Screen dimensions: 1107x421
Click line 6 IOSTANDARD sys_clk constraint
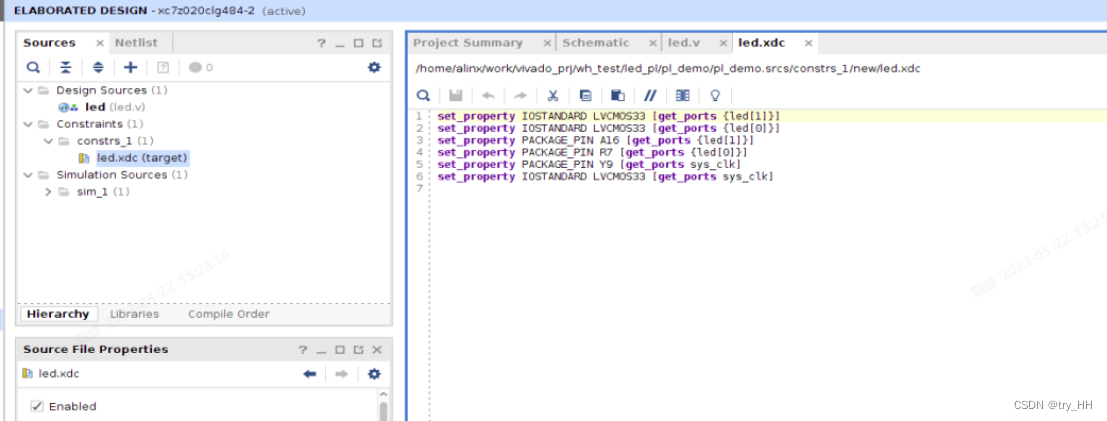click(x=605, y=176)
